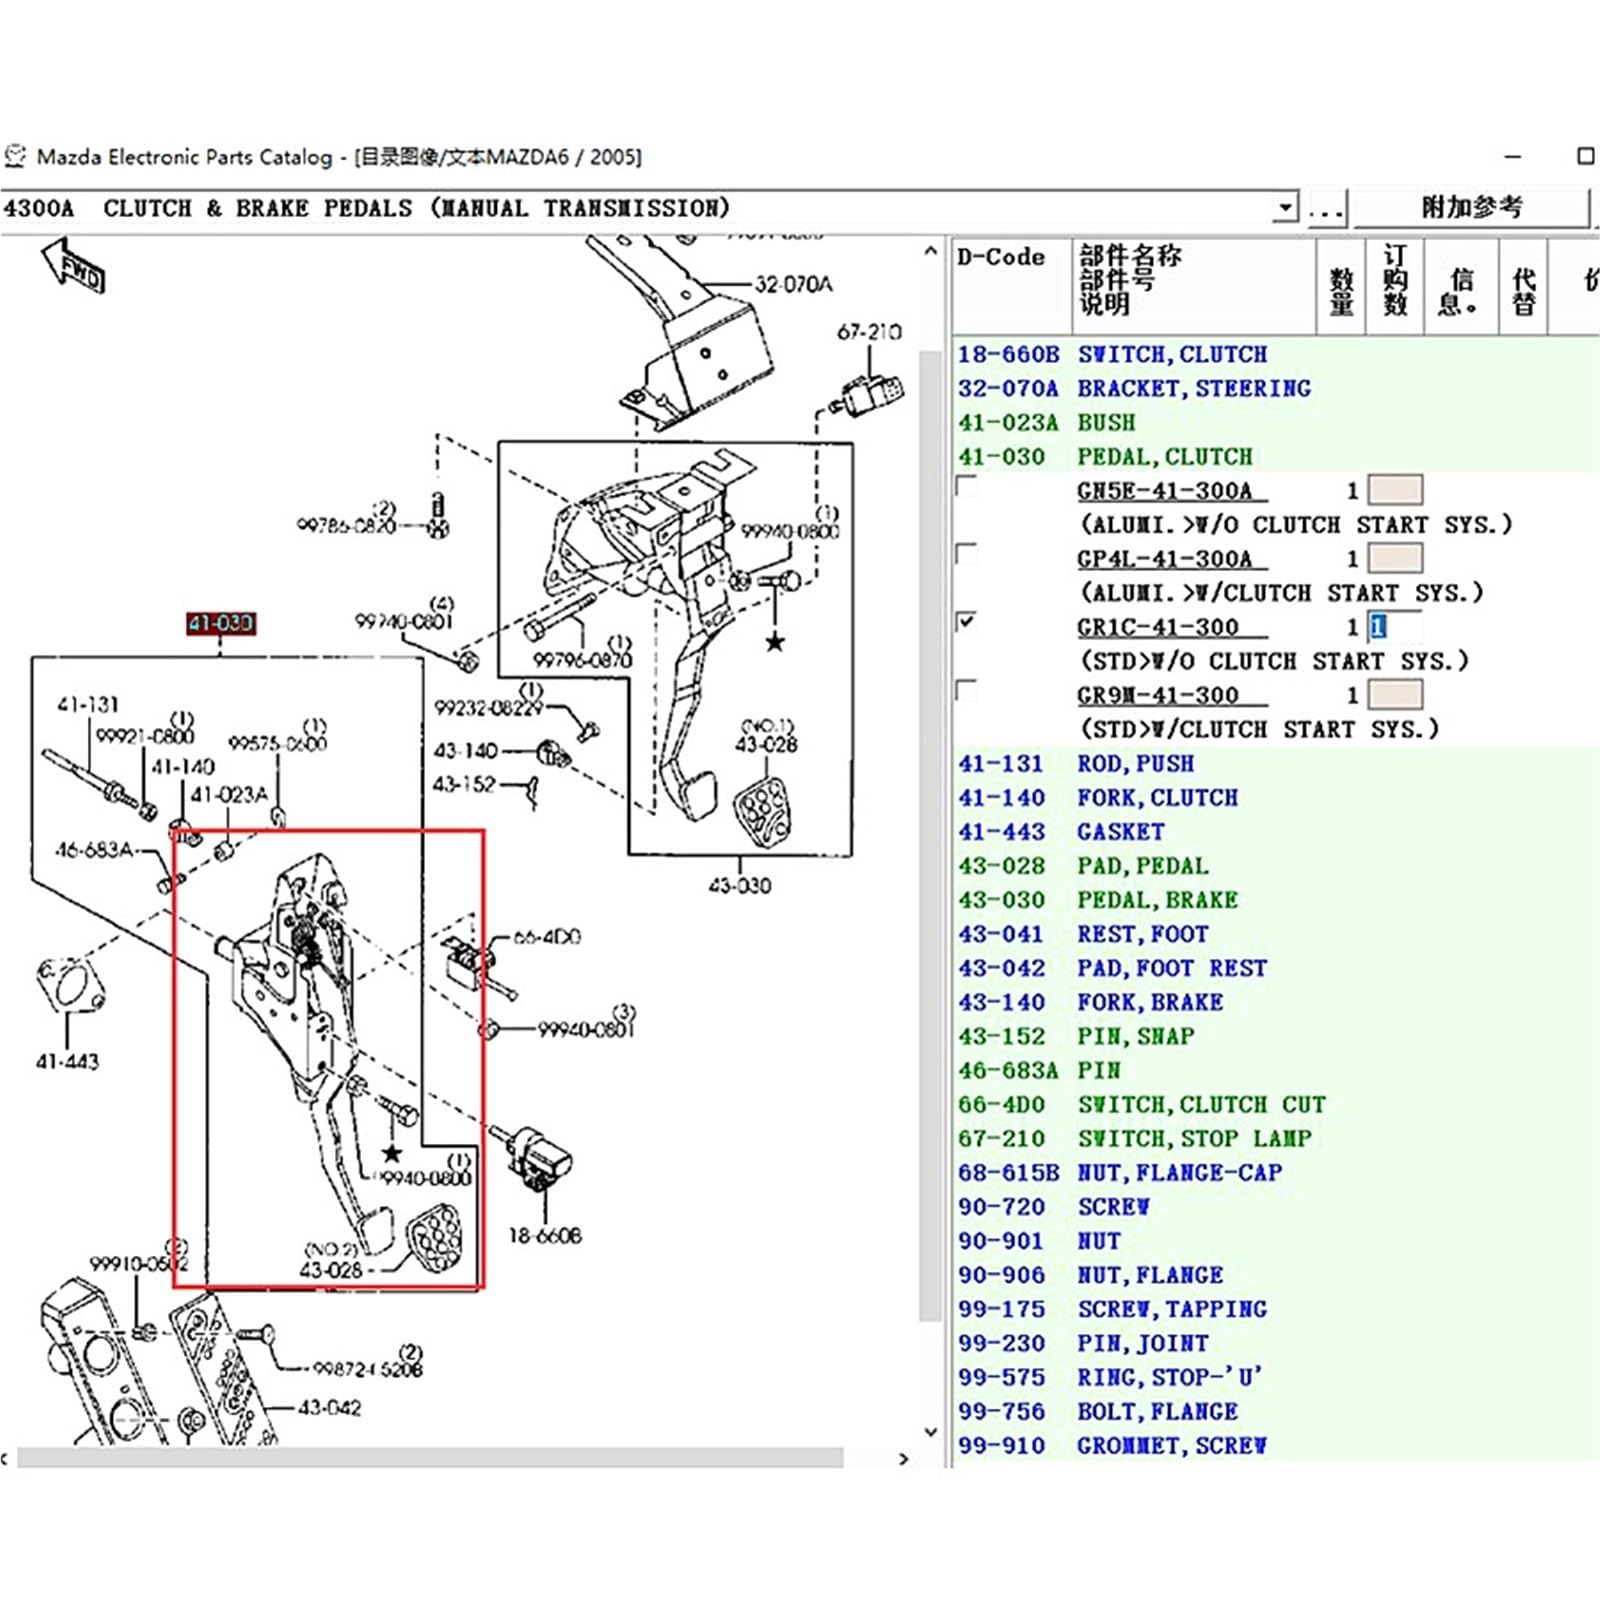Select the 43-030 PEDAL, BRAKE list row

pyautogui.click(x=1276, y=899)
